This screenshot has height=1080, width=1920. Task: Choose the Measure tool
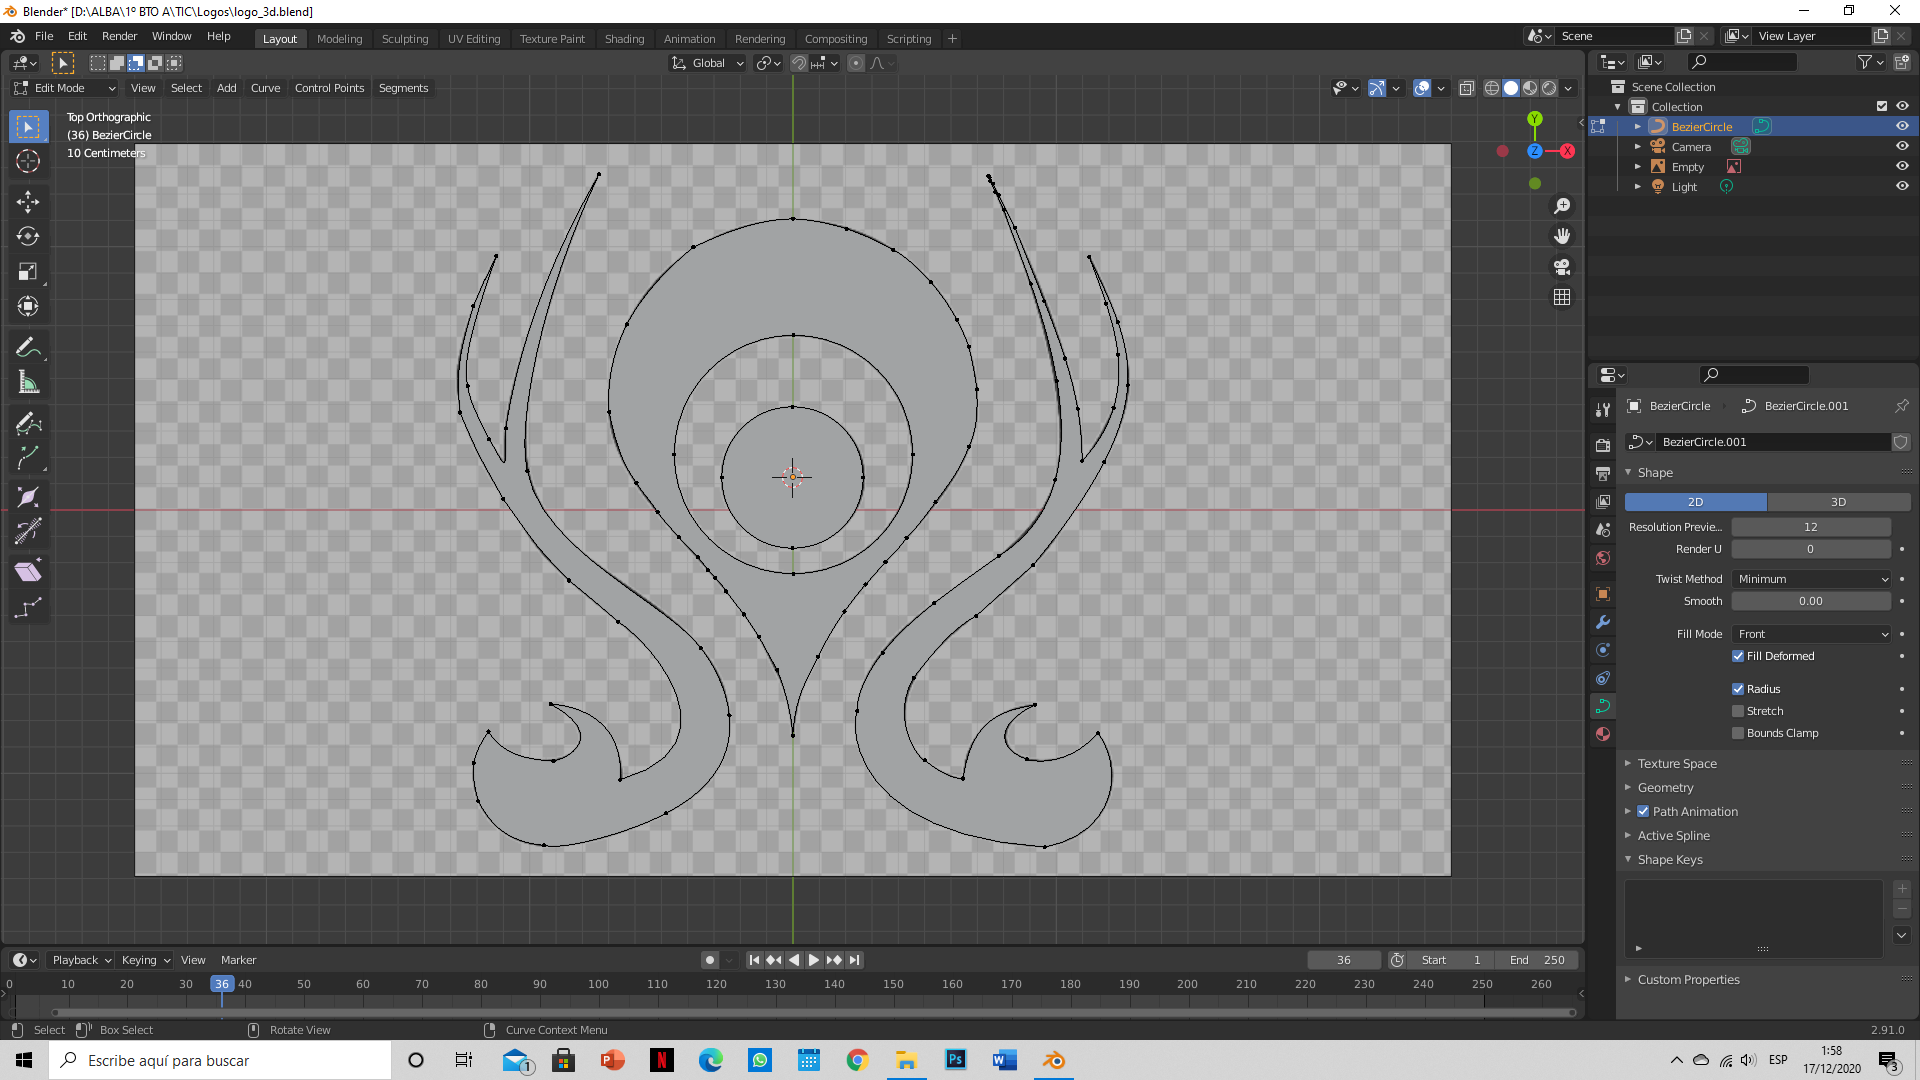tap(28, 383)
